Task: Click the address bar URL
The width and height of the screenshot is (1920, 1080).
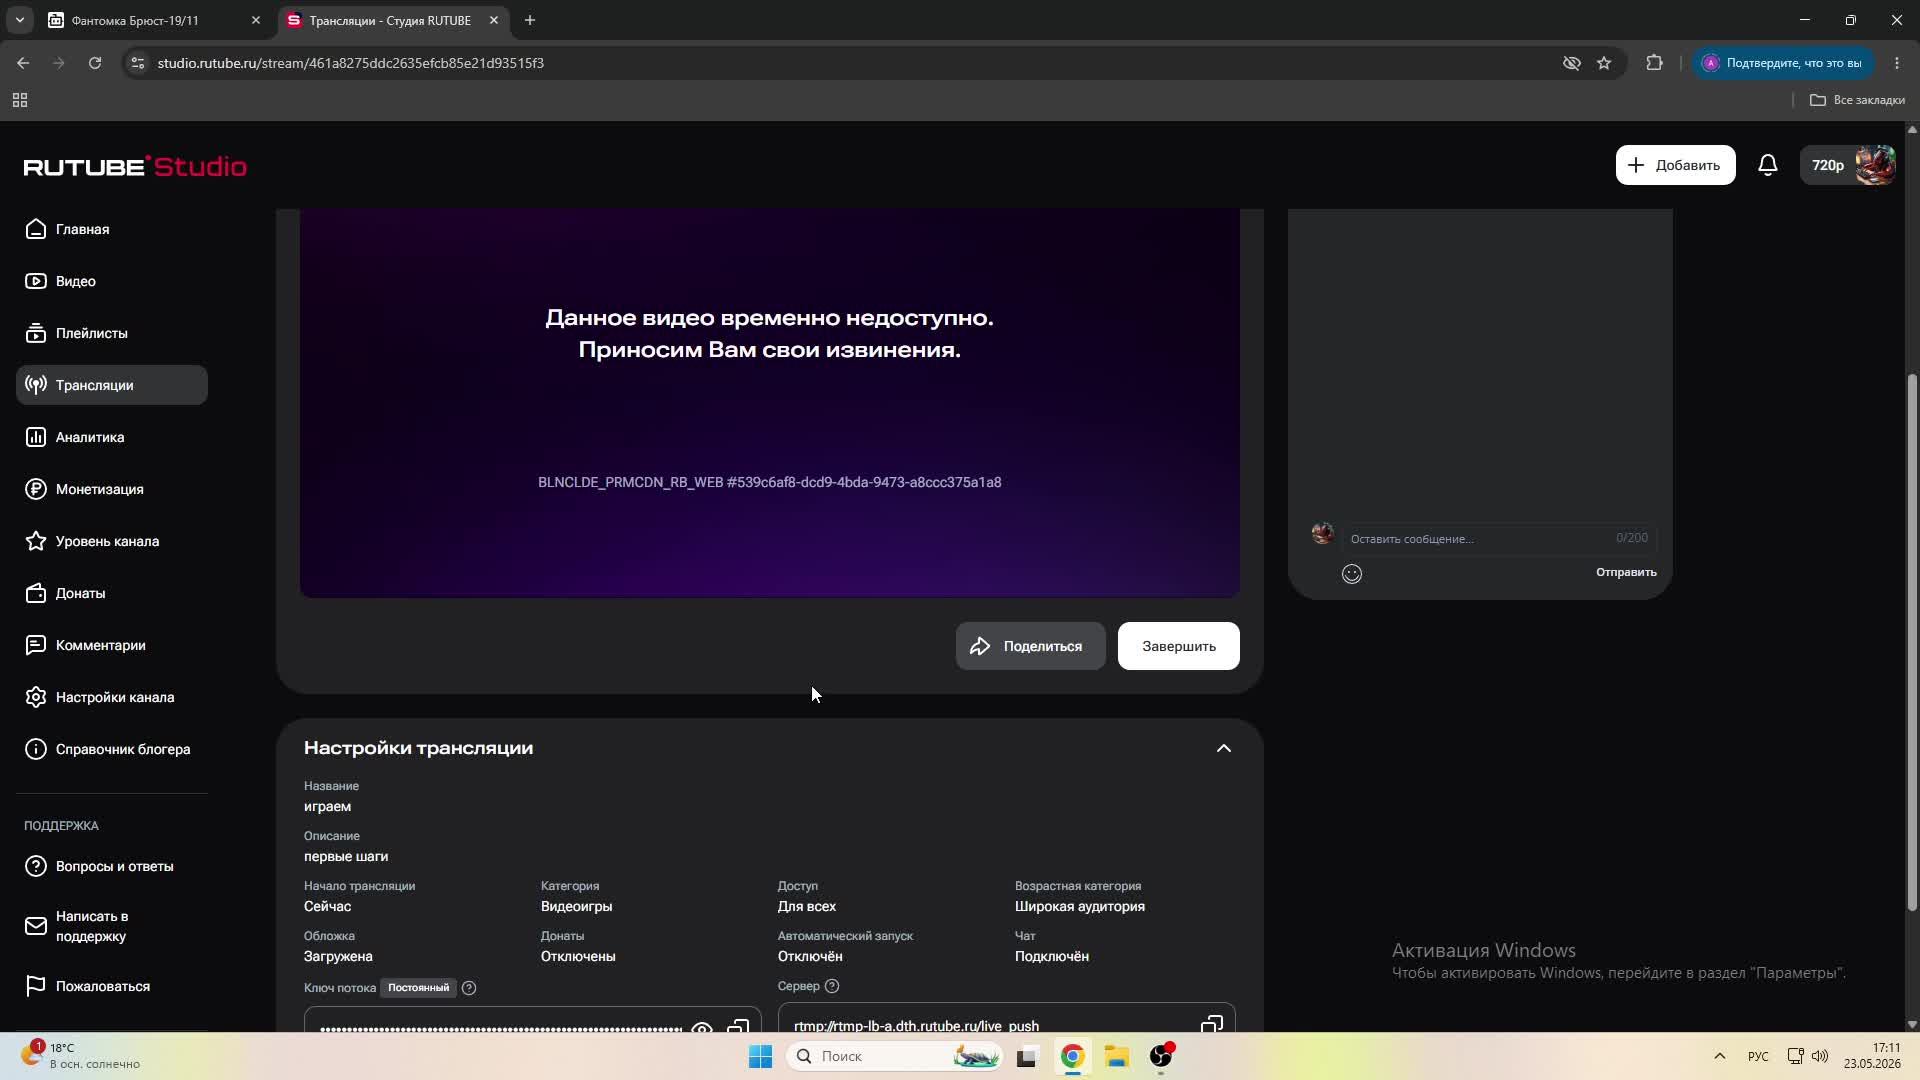Action: coord(351,63)
